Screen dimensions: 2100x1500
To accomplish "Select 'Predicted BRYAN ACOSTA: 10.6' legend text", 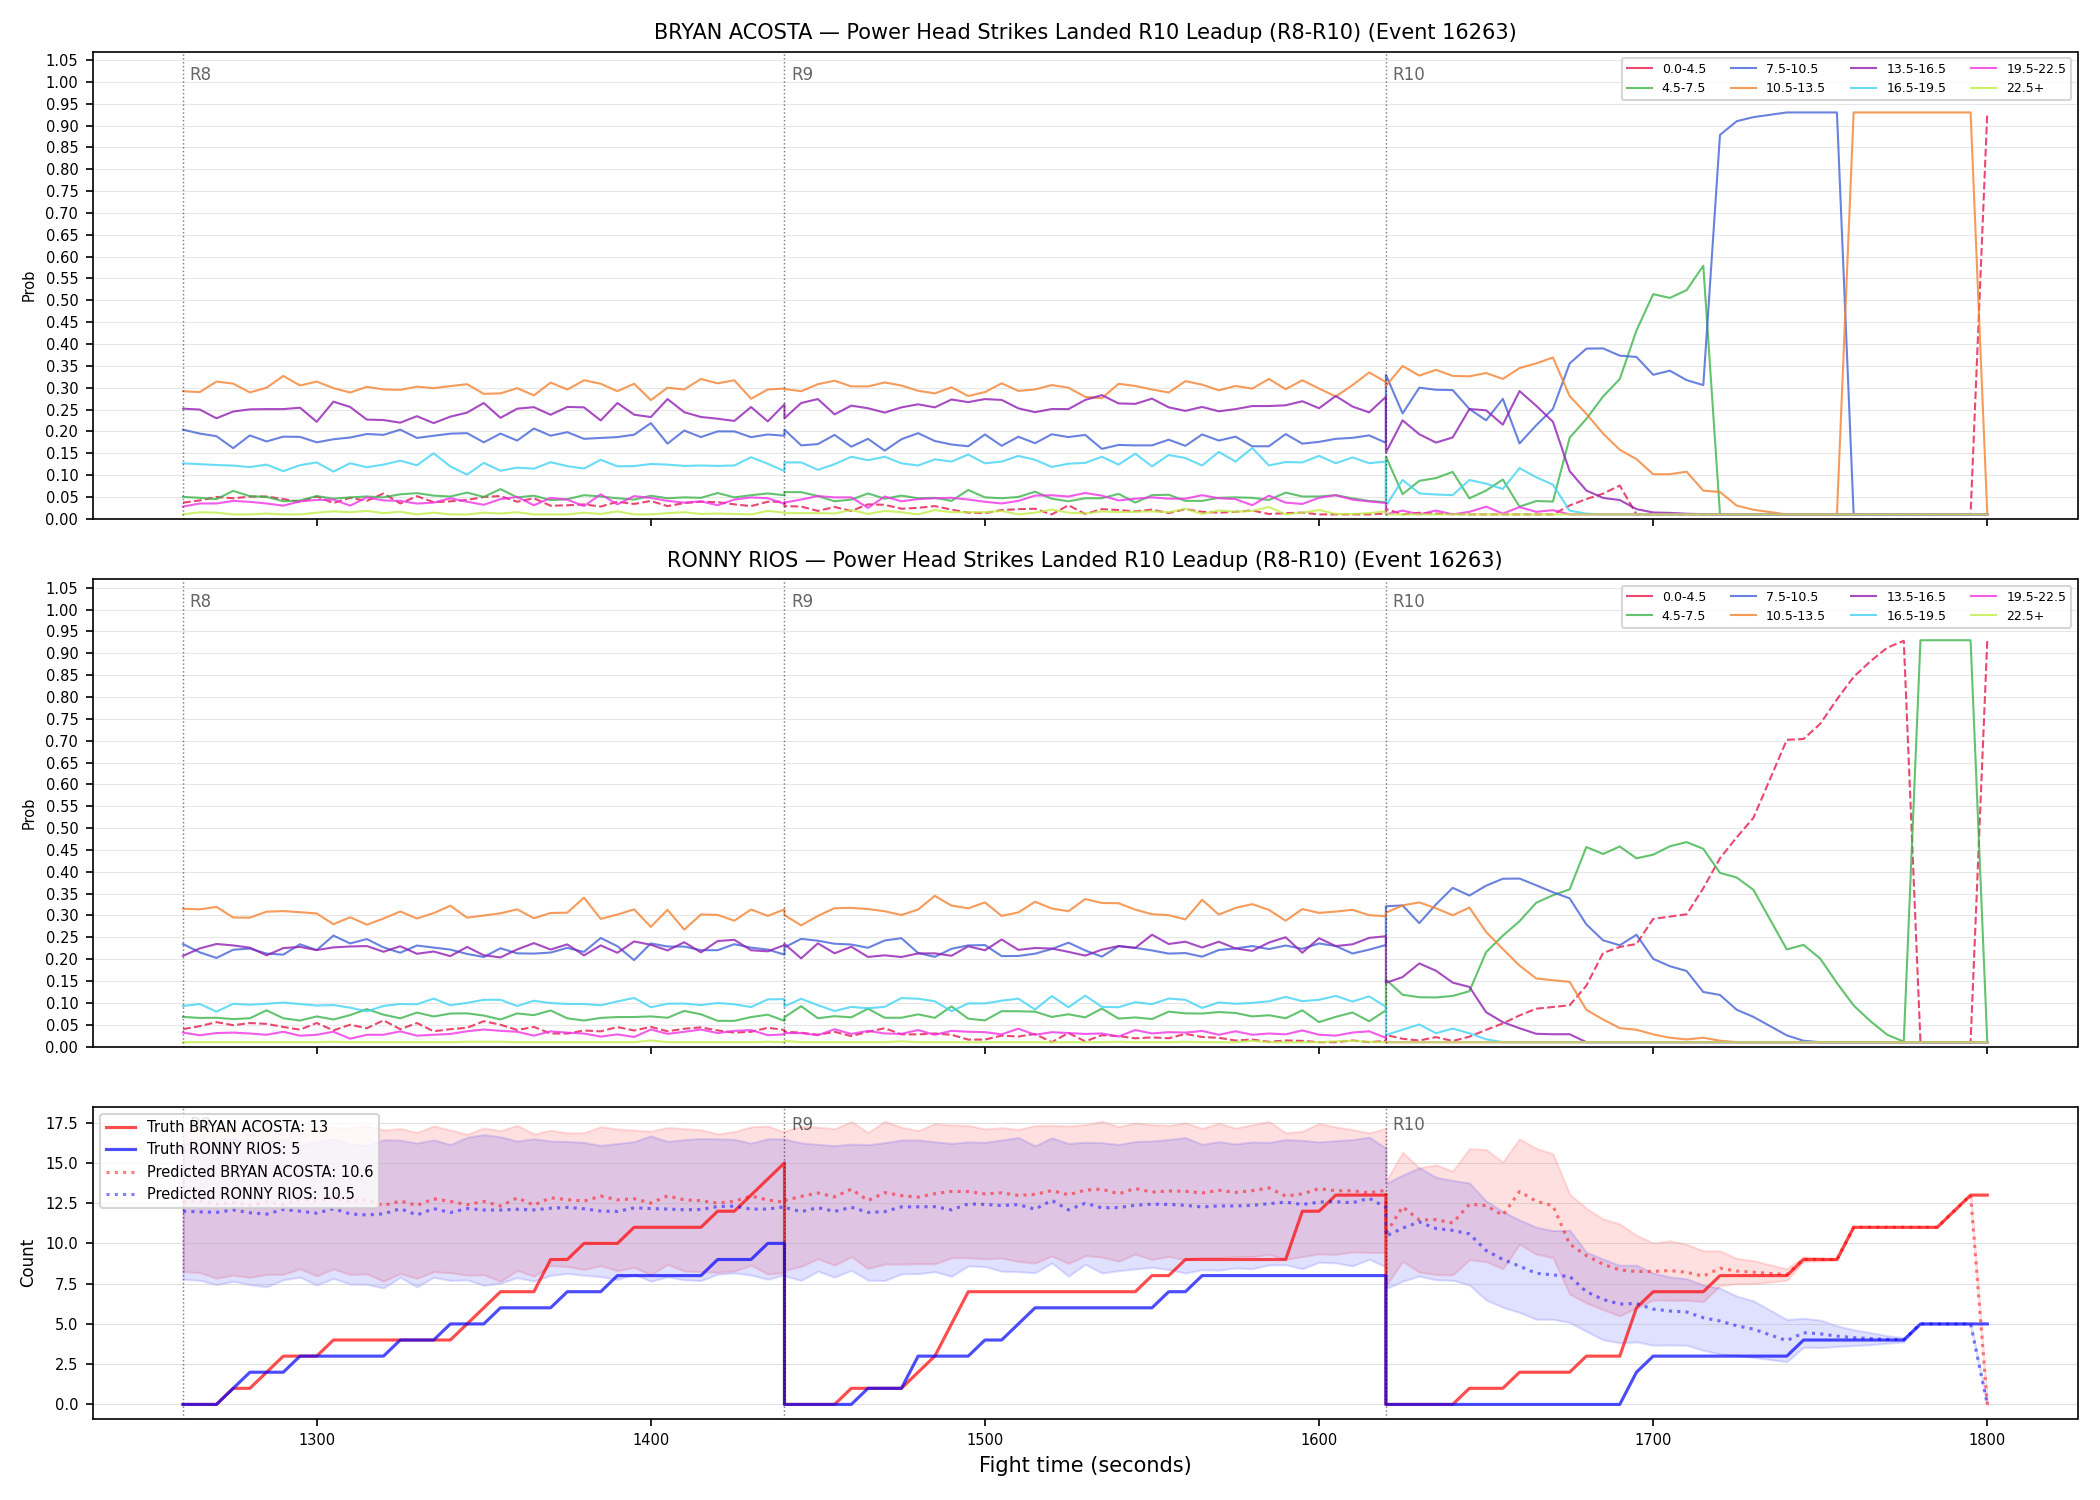I will [260, 1172].
